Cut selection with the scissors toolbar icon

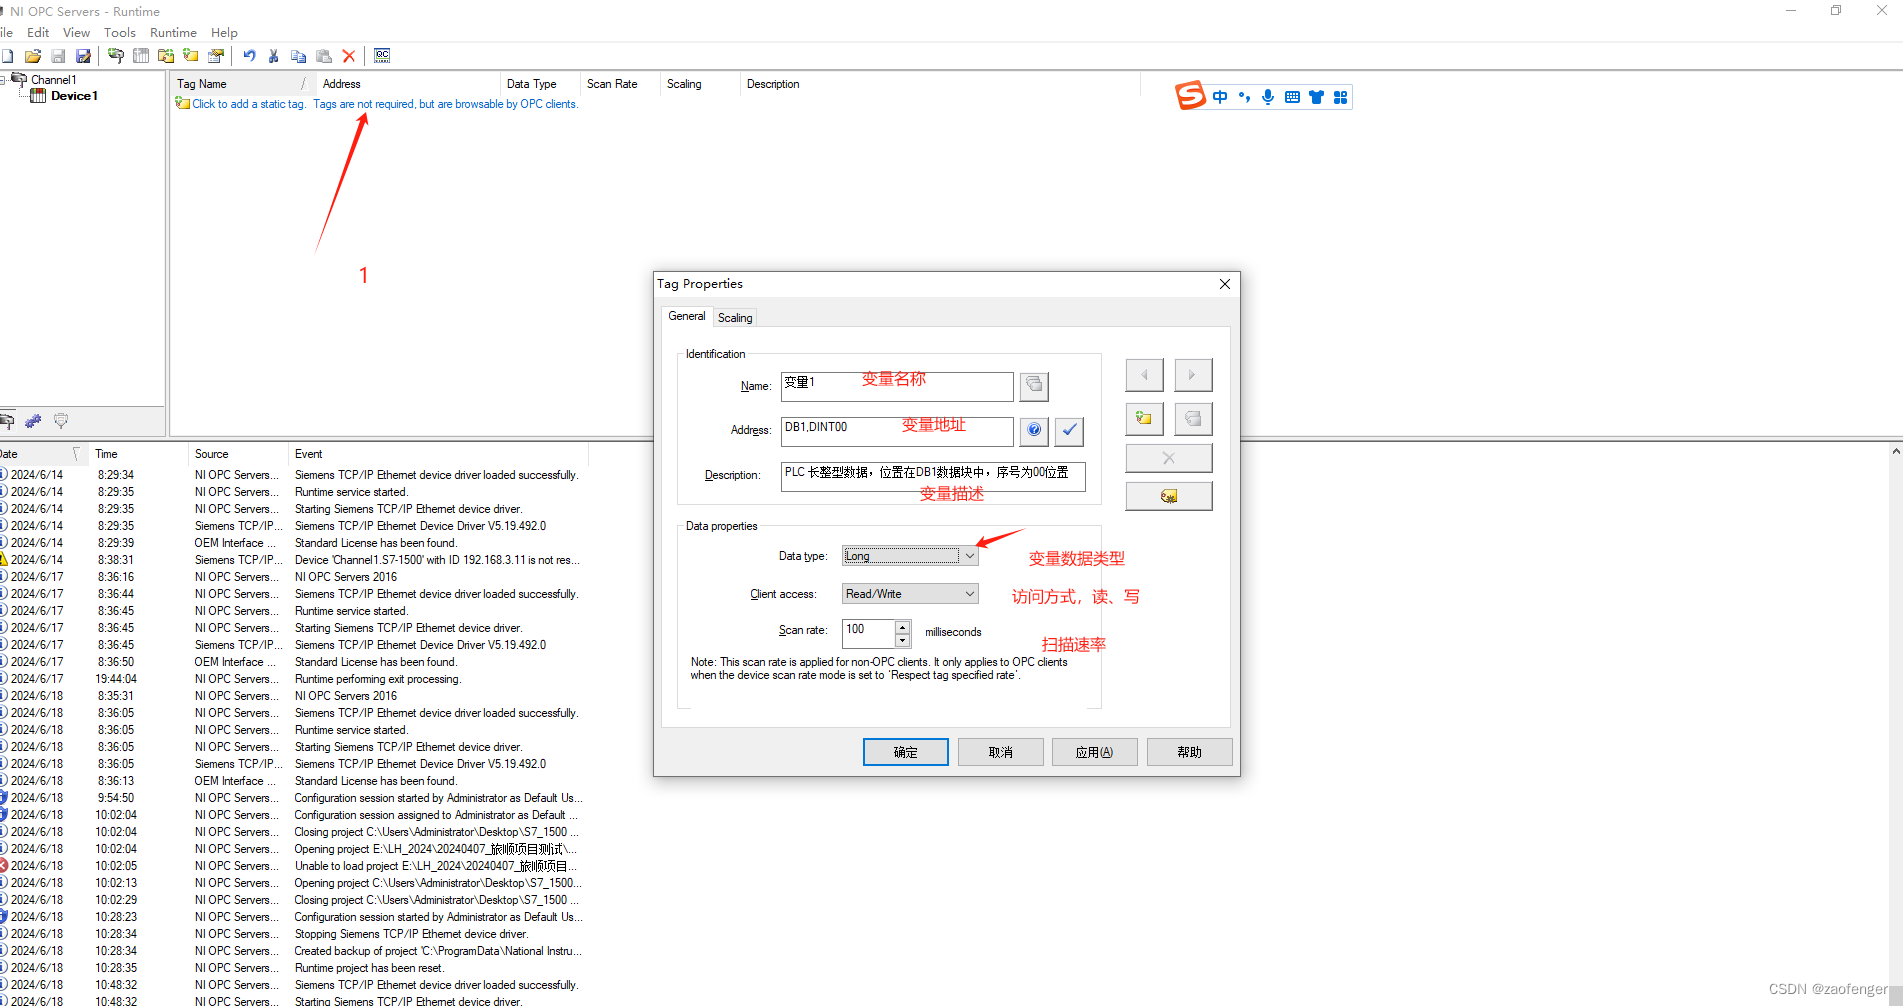[x=274, y=55]
